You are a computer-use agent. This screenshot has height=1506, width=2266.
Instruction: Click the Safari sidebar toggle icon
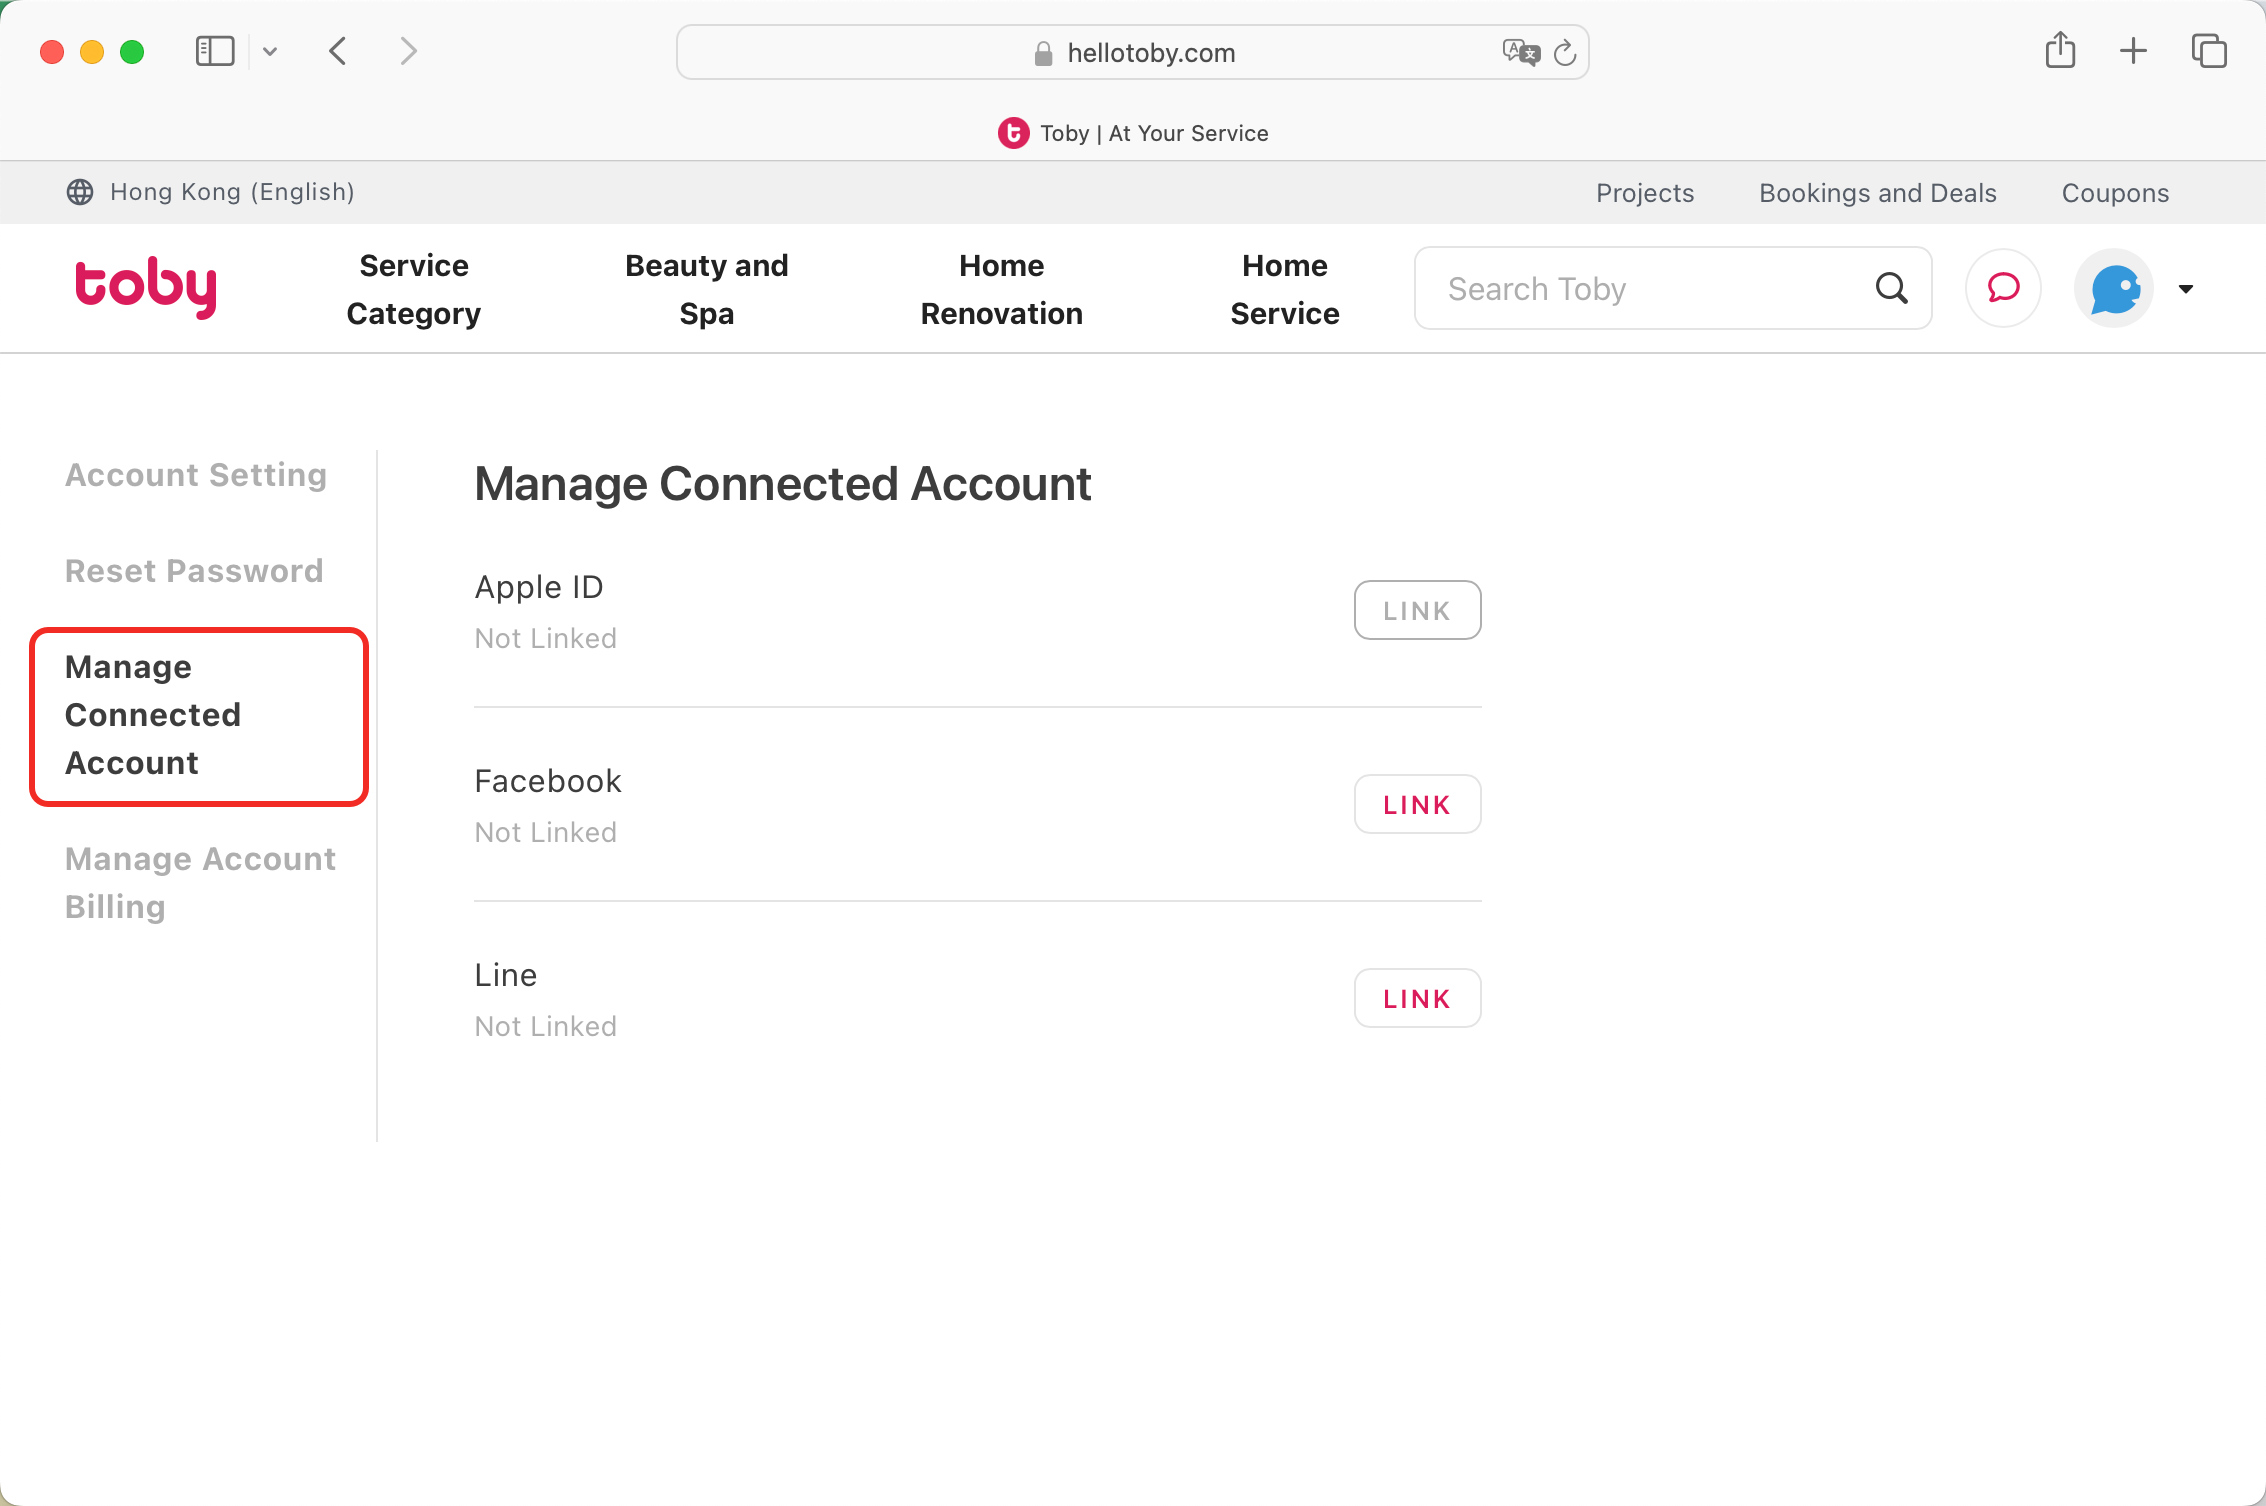click(x=214, y=51)
